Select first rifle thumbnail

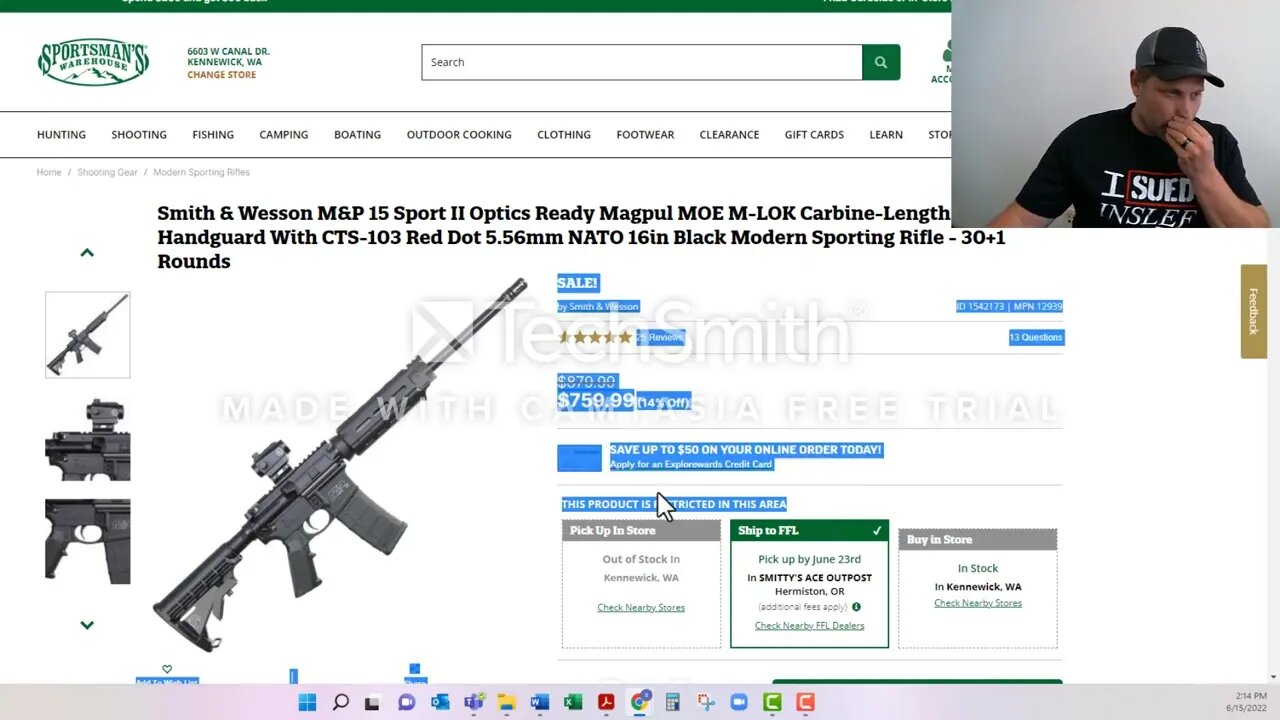(x=87, y=335)
